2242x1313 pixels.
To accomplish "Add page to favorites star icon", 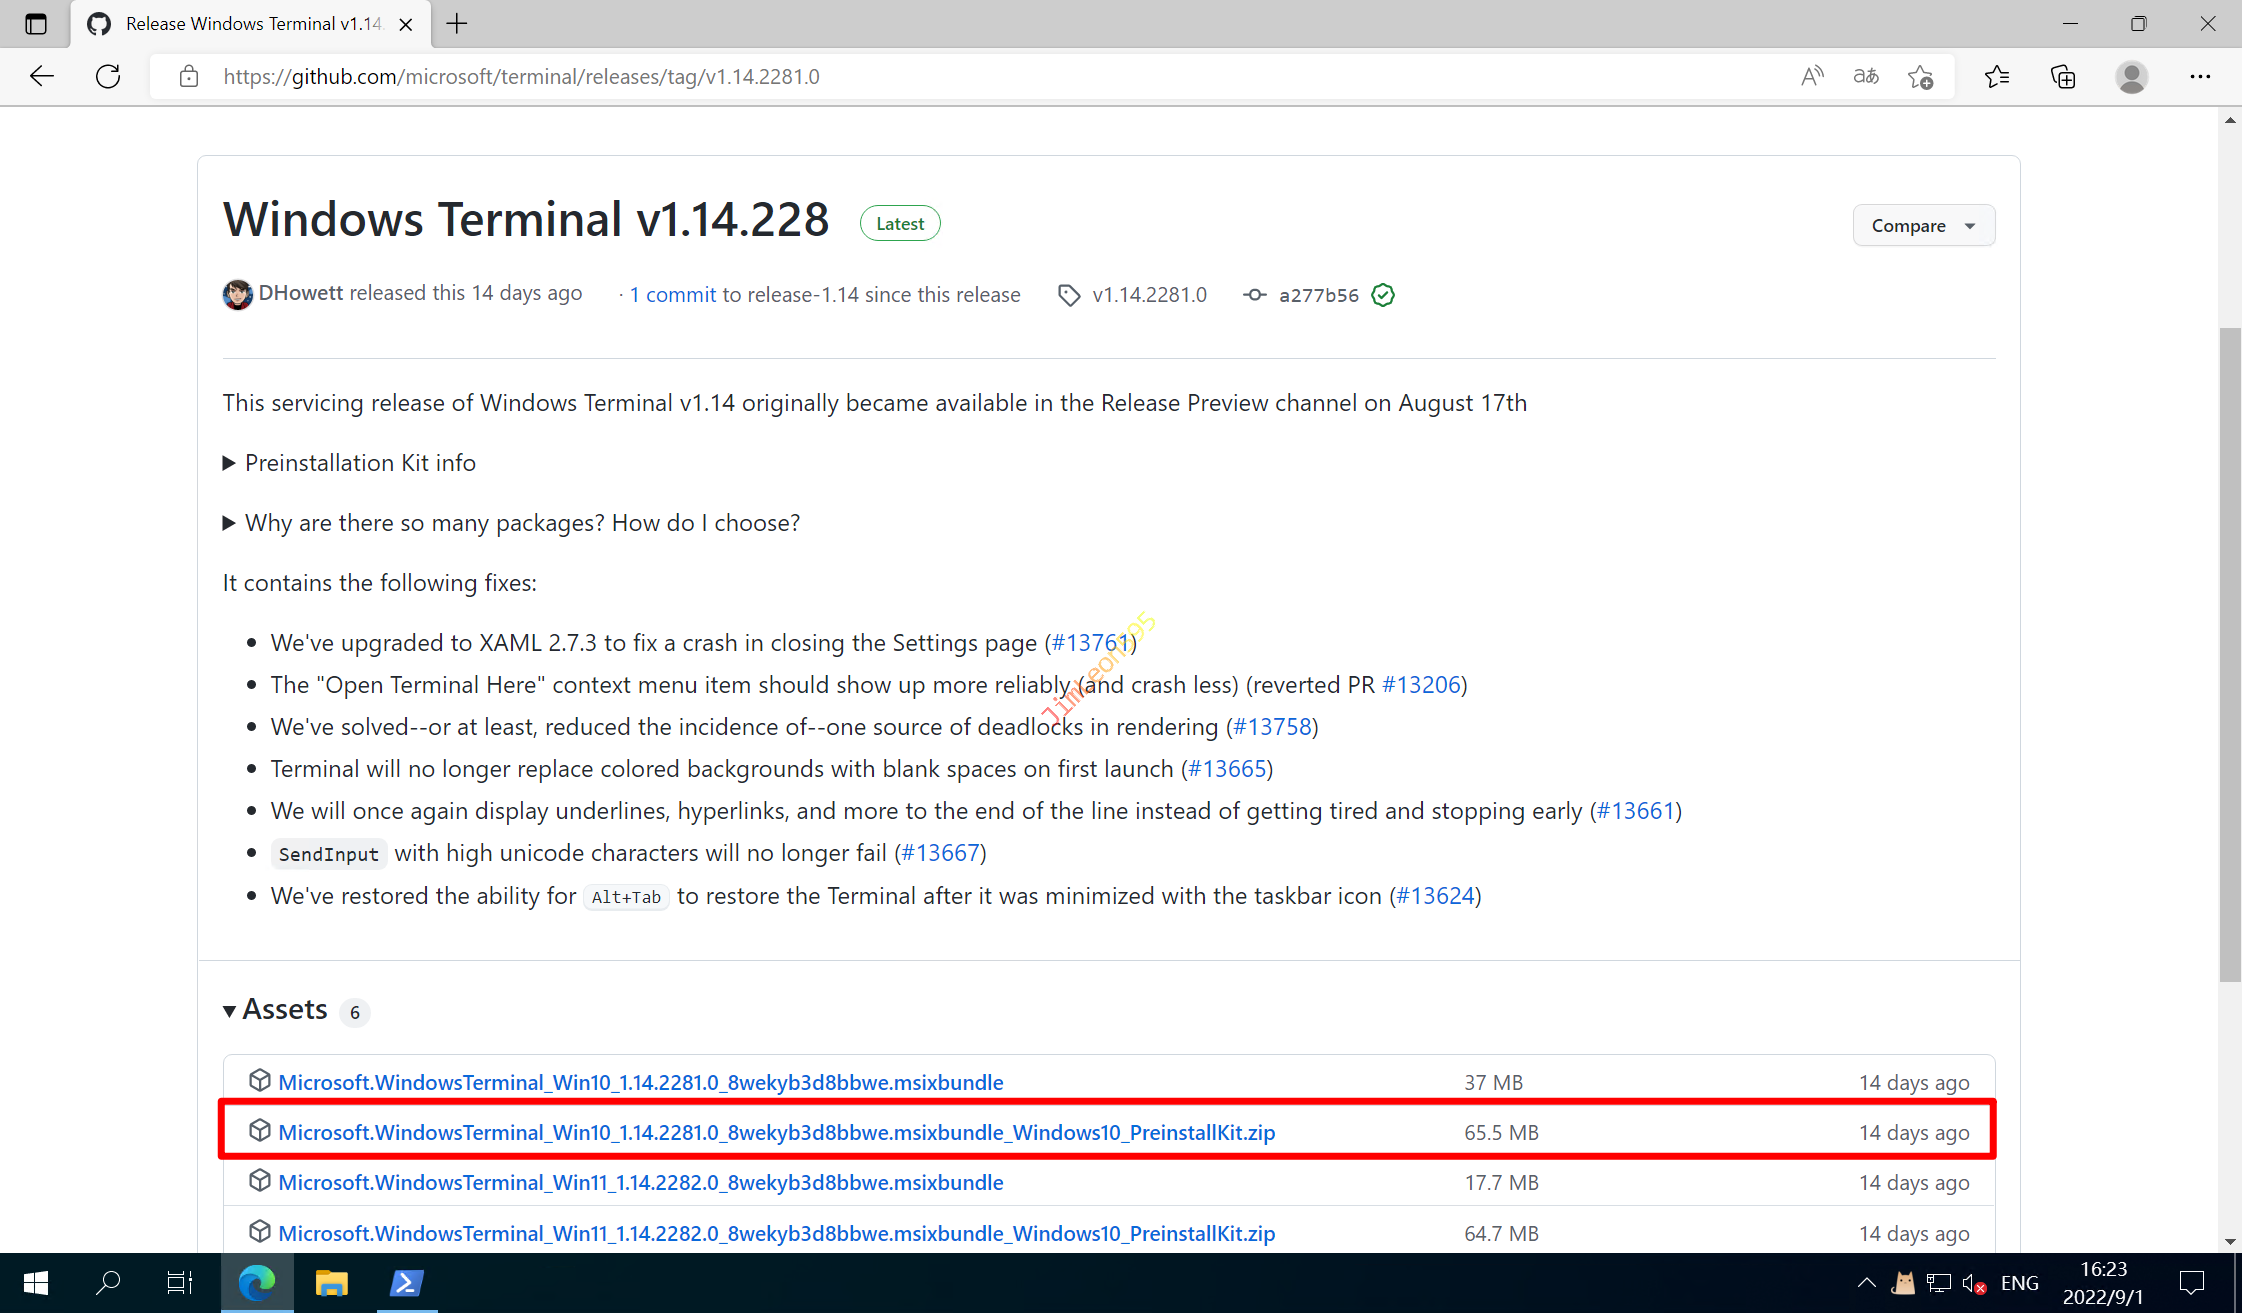I will [1920, 76].
